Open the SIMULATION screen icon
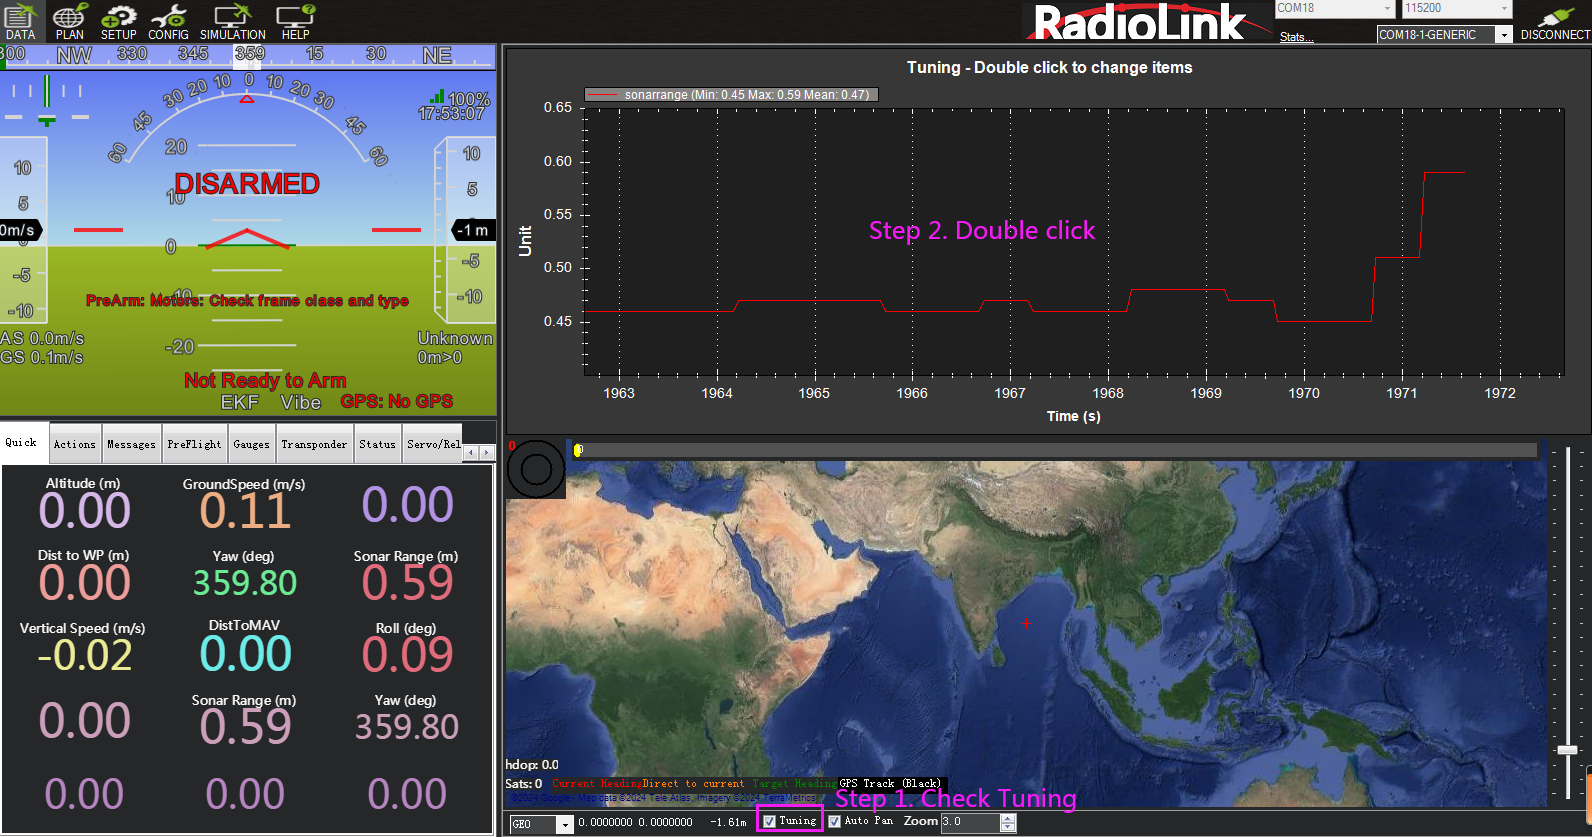1592x837 pixels. 232,21
